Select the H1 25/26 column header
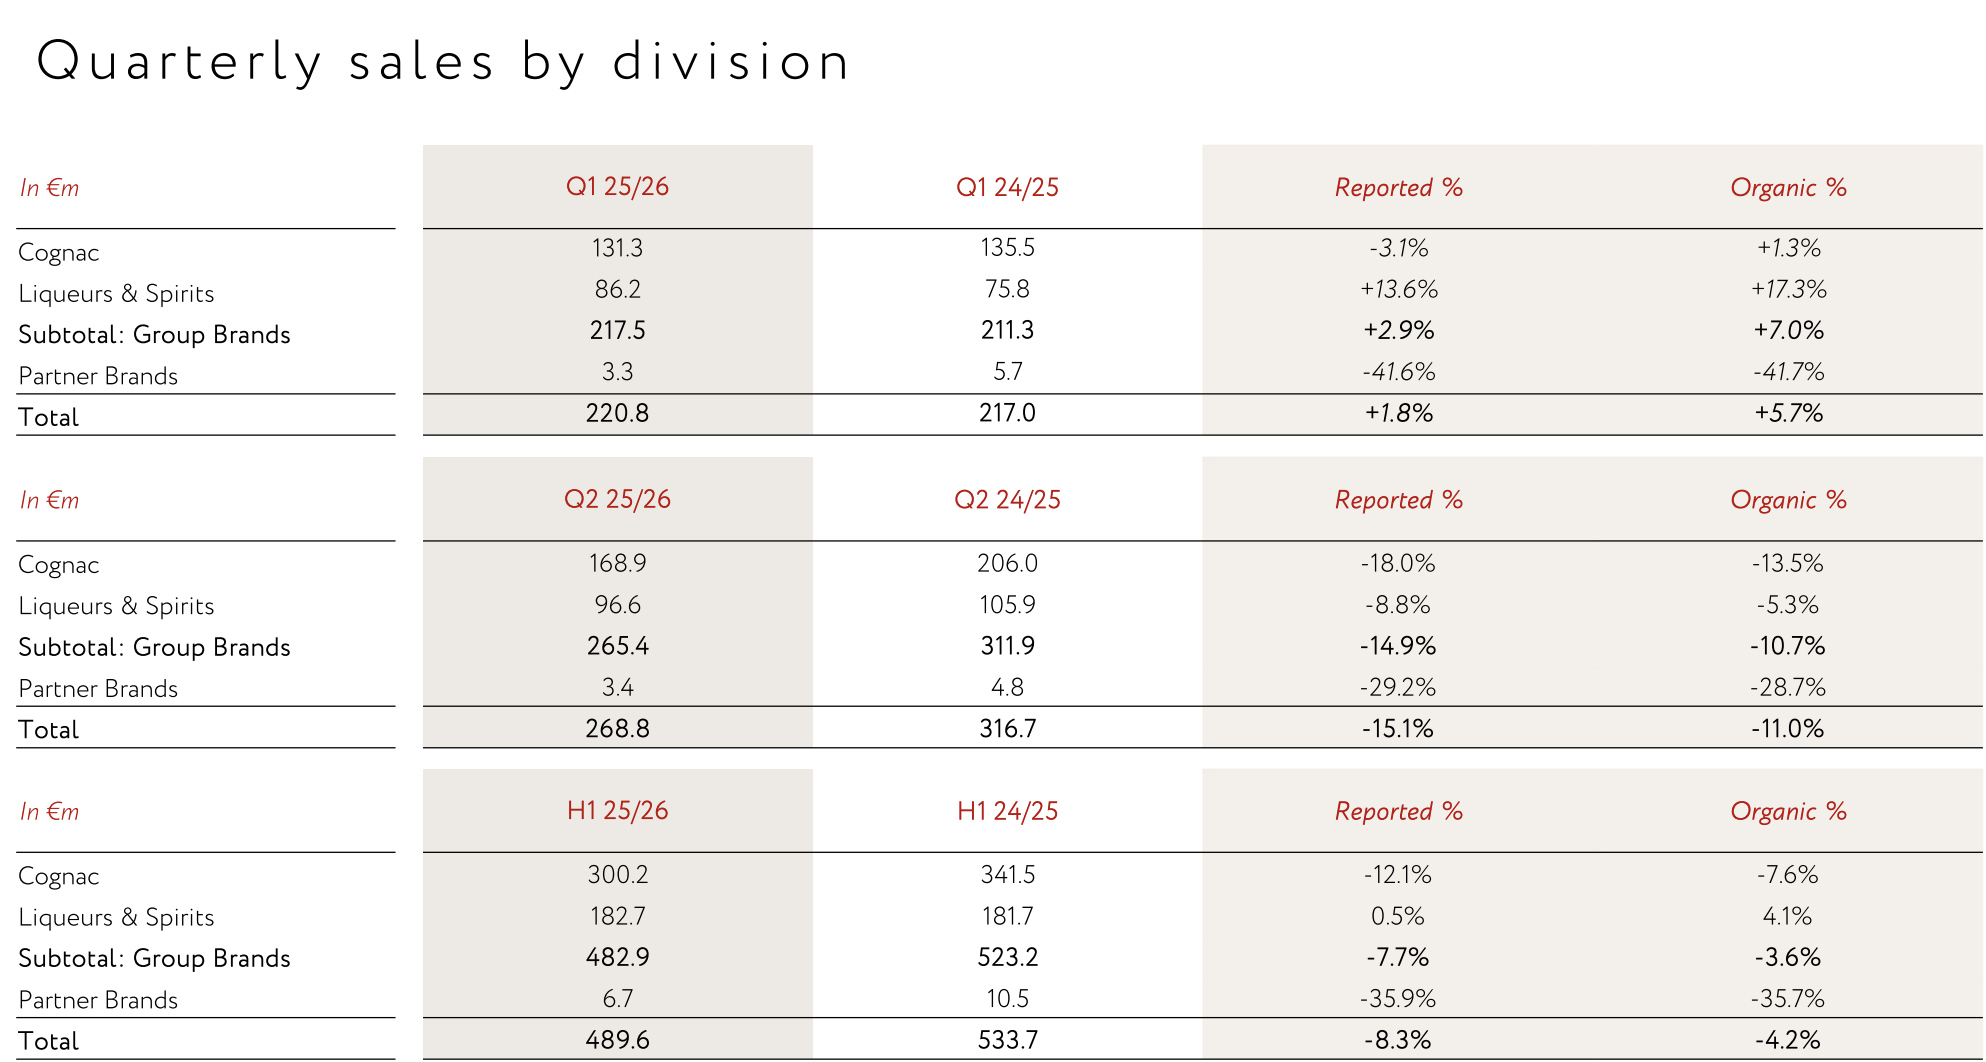 tap(617, 811)
